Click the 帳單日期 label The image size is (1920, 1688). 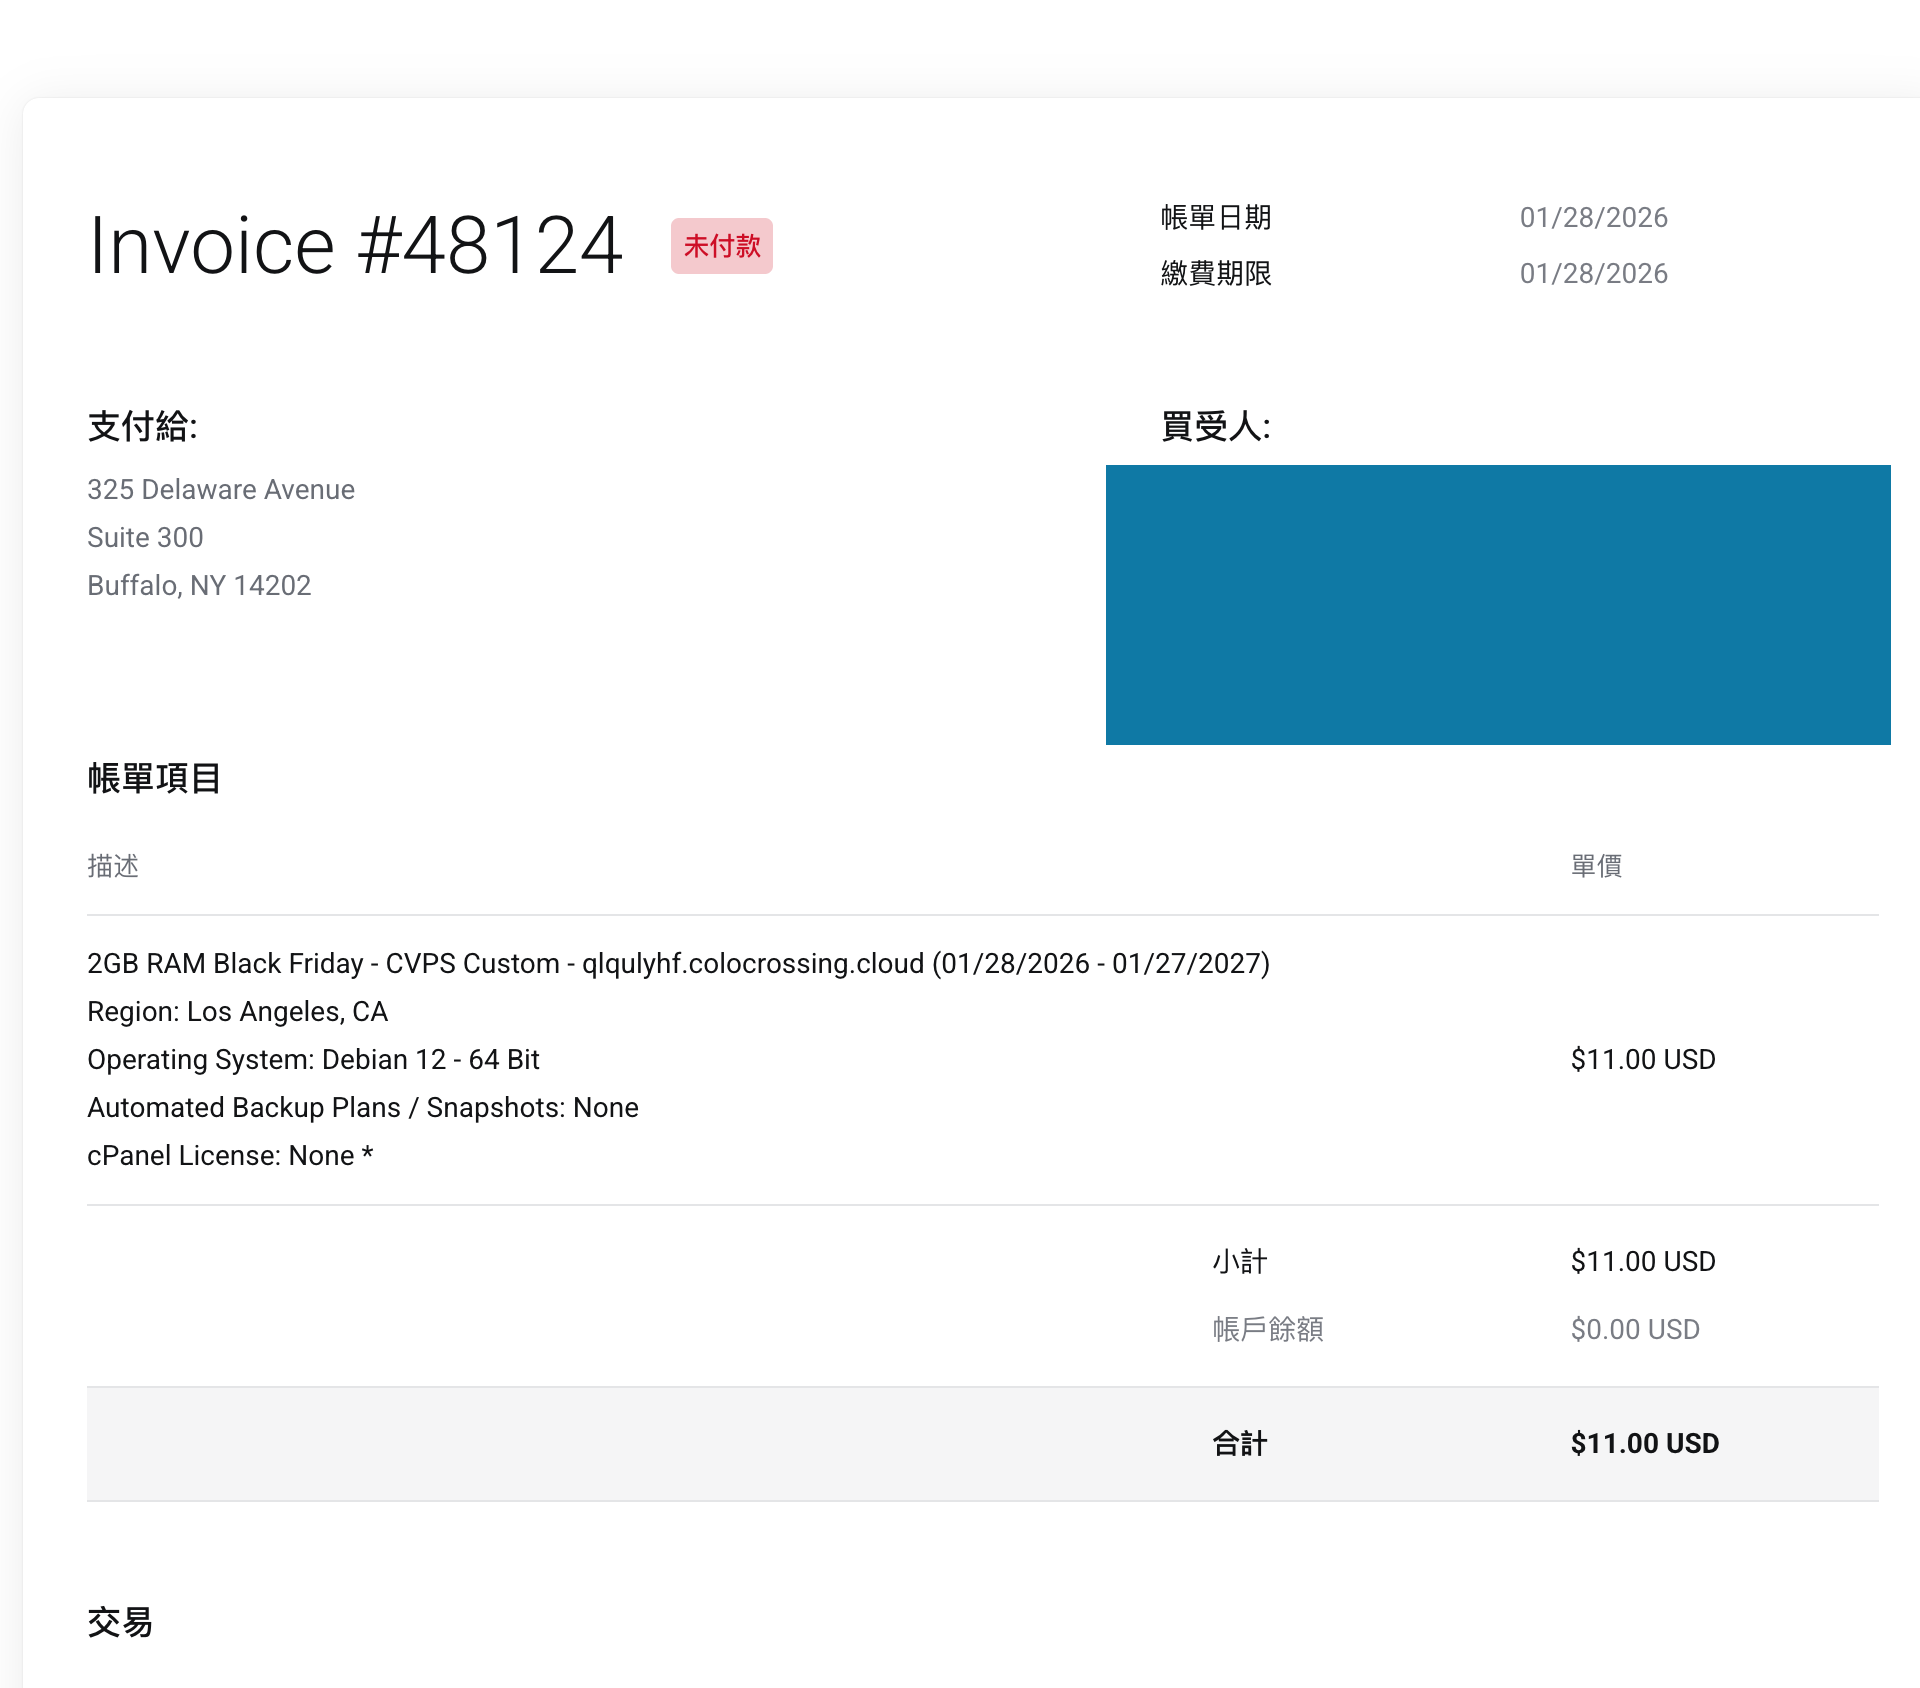coord(1215,217)
